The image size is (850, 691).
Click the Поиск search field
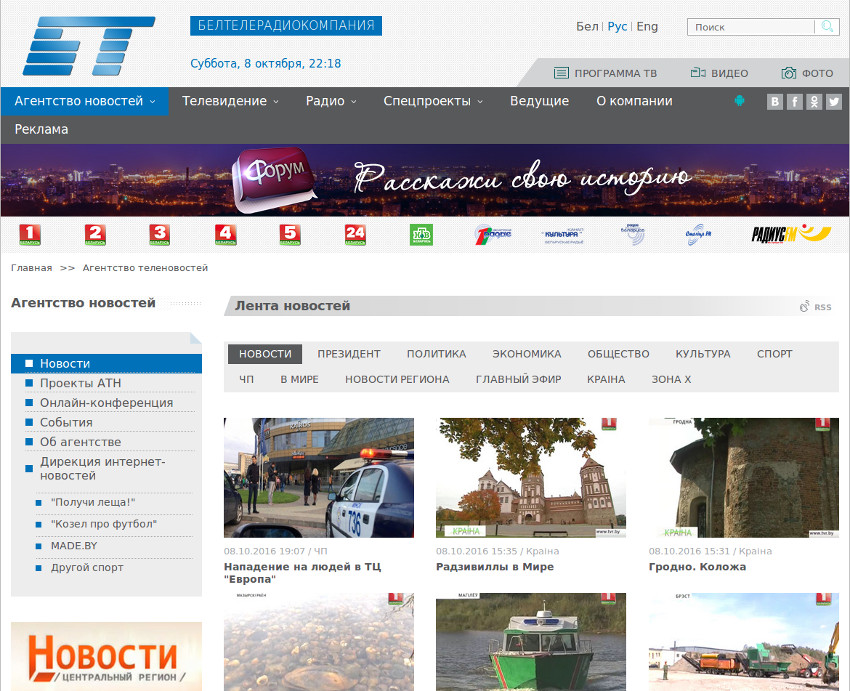click(751, 27)
